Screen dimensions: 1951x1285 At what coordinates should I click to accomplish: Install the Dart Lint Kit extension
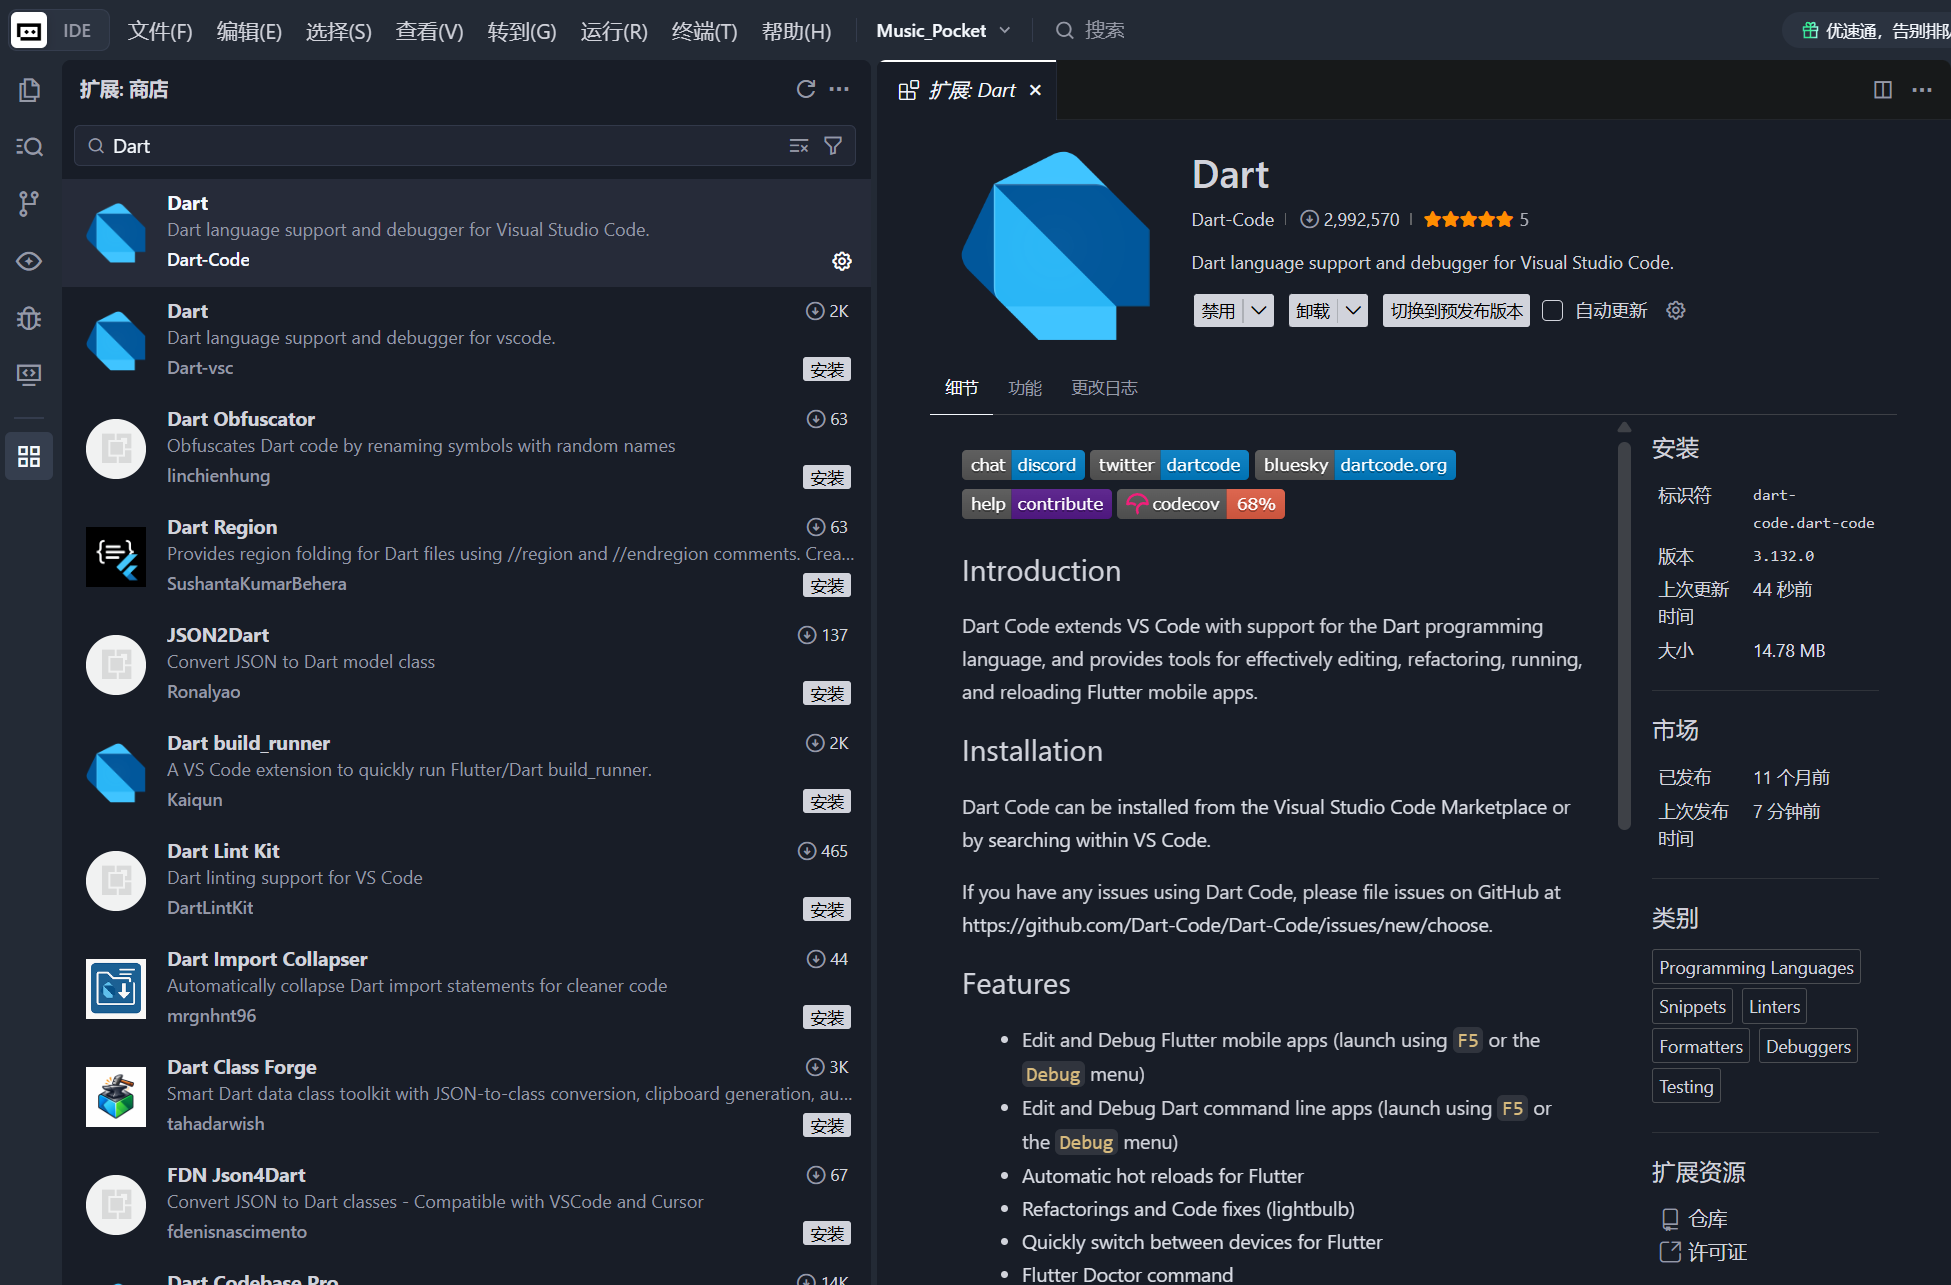click(x=827, y=909)
